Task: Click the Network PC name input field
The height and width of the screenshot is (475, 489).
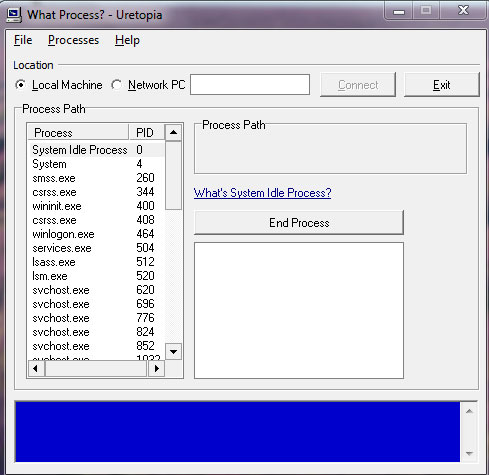Action: tap(250, 85)
